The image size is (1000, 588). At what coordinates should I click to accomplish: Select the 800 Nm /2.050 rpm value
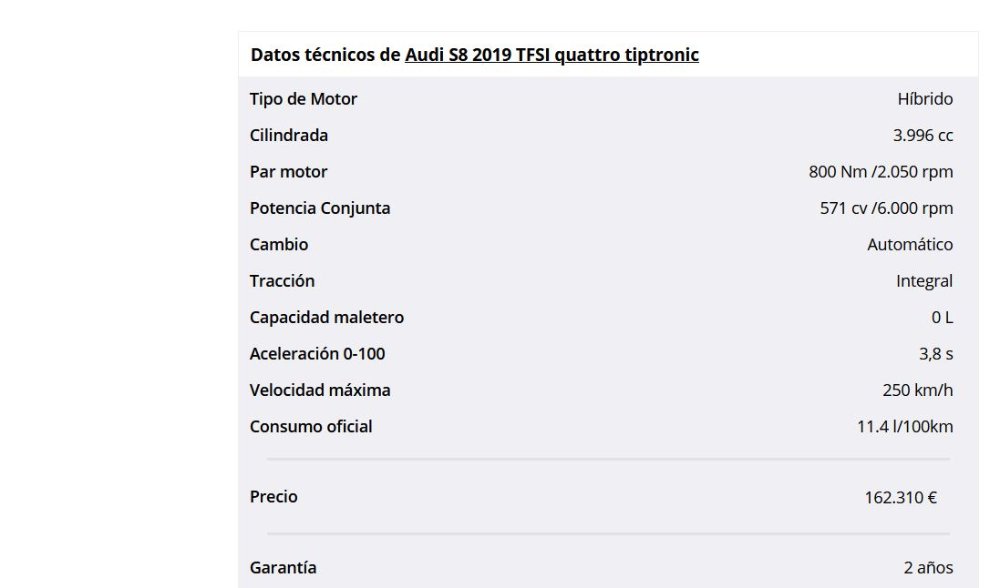click(x=881, y=172)
